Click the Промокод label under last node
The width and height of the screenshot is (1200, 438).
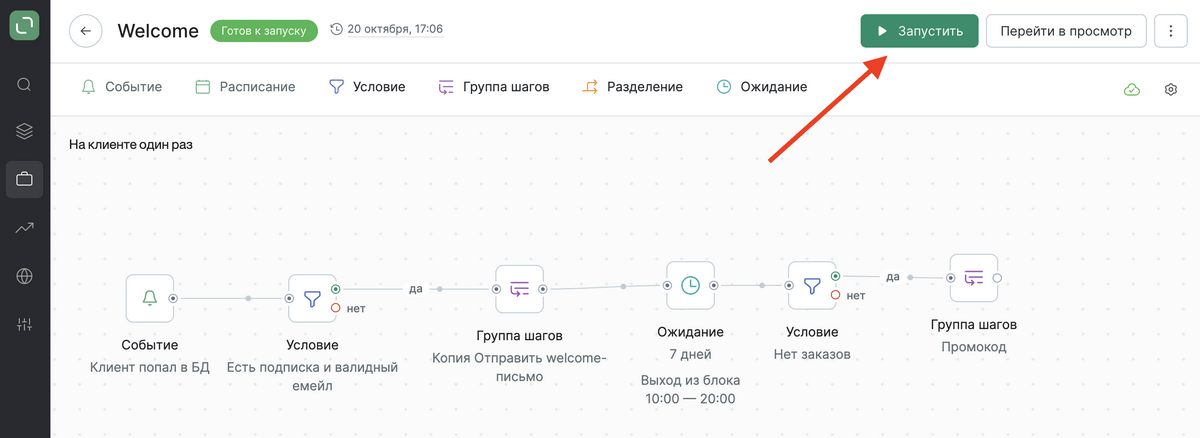point(973,347)
